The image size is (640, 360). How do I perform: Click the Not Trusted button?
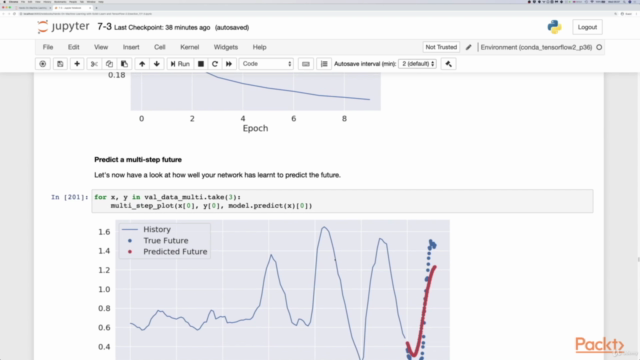[x=441, y=47]
